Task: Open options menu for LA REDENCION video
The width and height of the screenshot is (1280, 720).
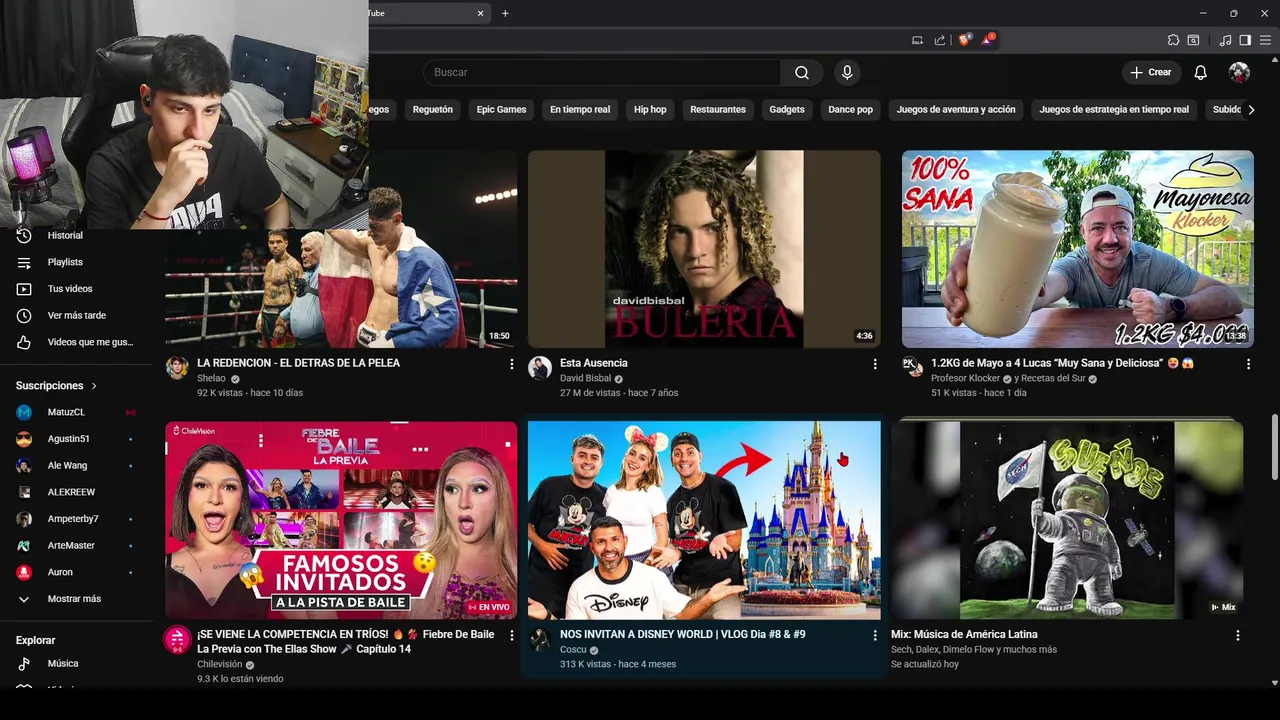Action: [512, 364]
